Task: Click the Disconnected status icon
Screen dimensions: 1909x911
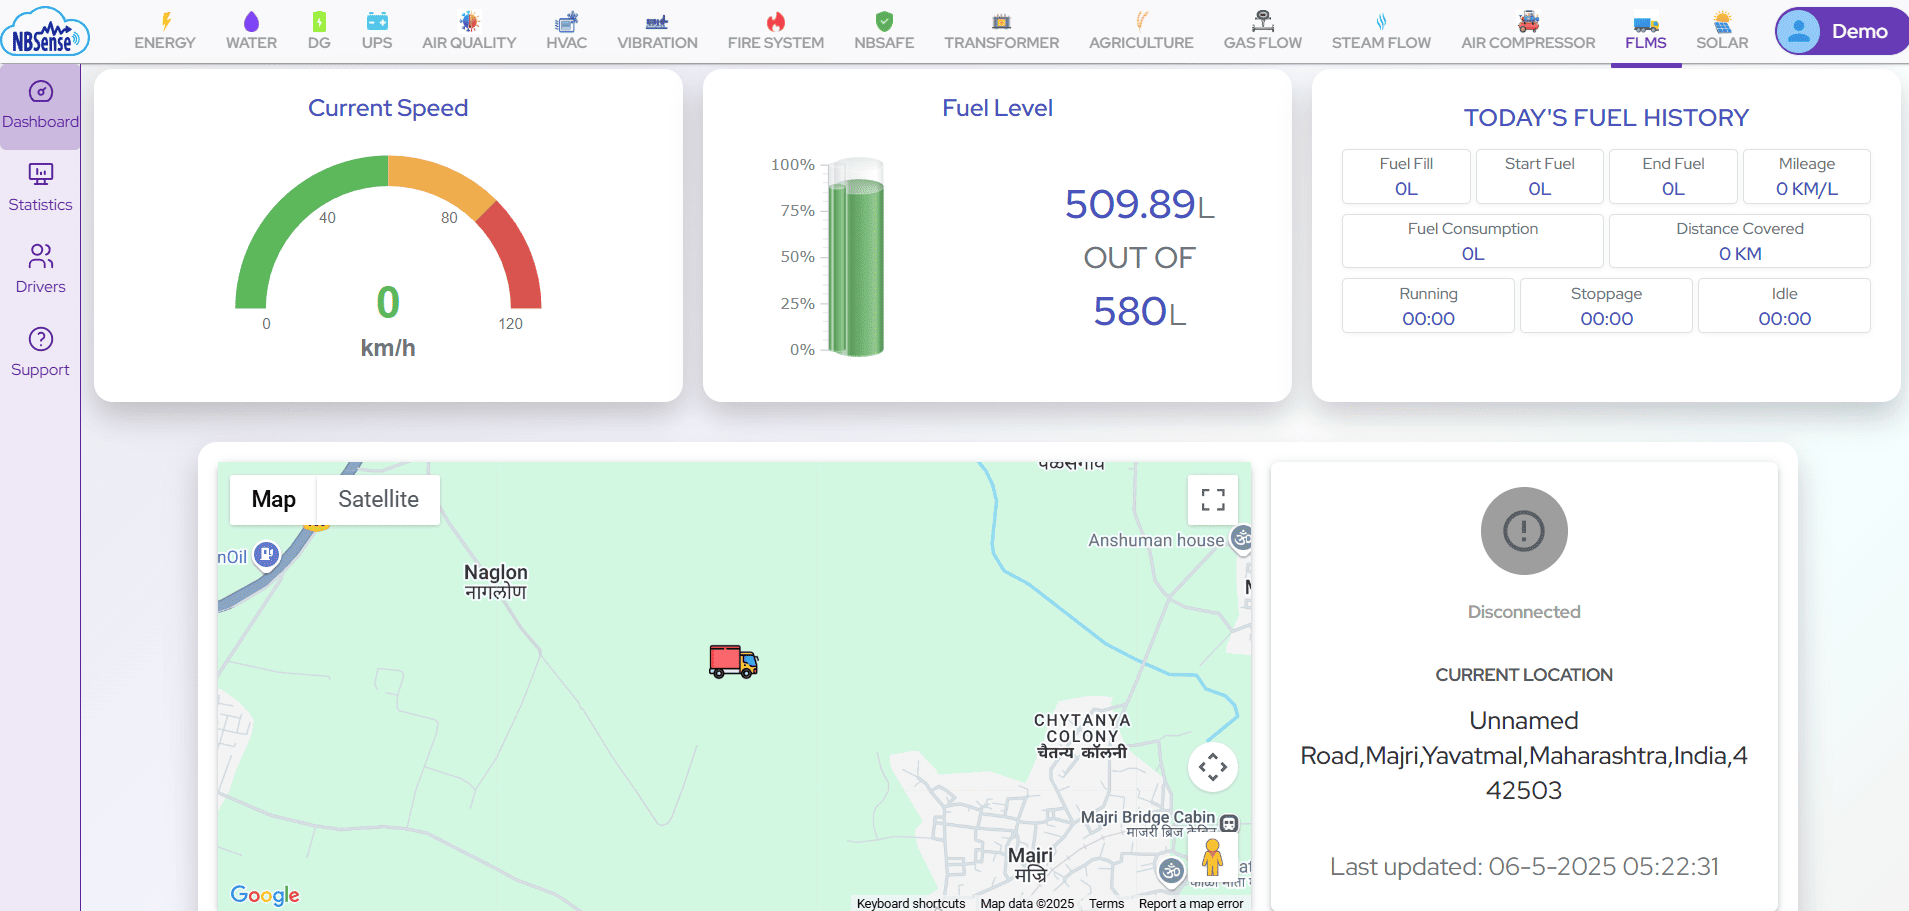Action: click(1524, 531)
